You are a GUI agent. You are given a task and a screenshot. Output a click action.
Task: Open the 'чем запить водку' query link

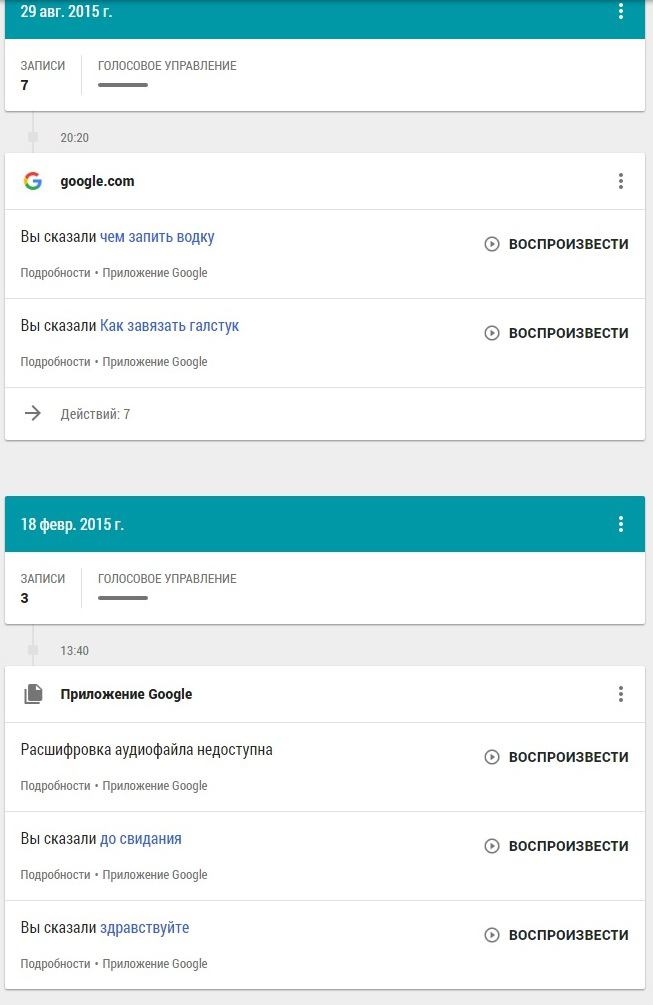point(157,237)
